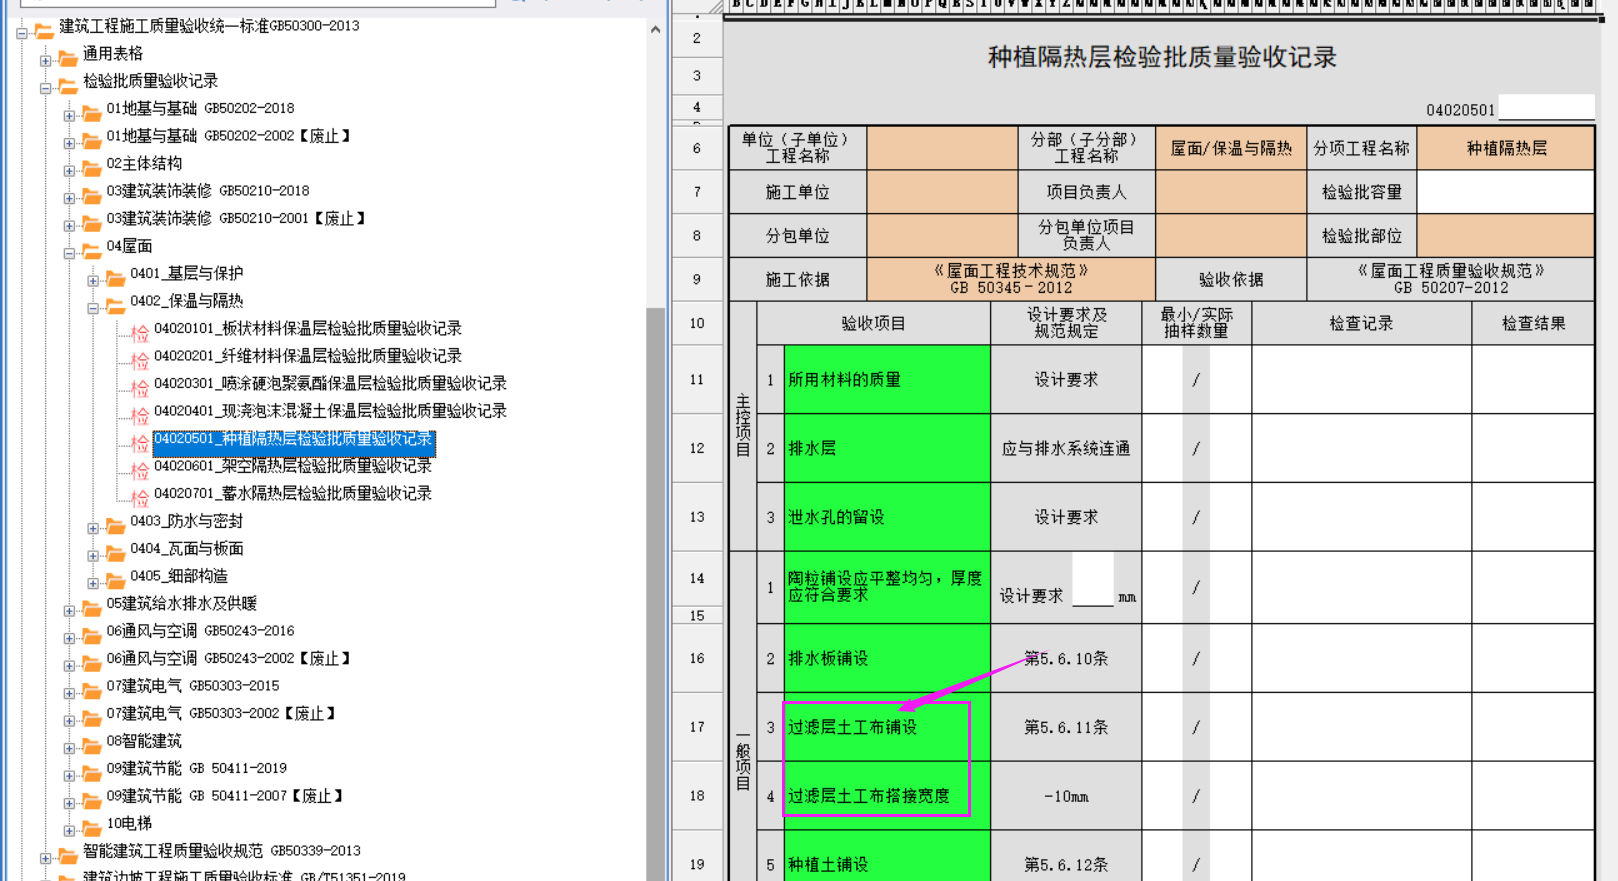Click the 检验批部位 orange input cell
This screenshot has height=881, width=1618.
(1506, 236)
